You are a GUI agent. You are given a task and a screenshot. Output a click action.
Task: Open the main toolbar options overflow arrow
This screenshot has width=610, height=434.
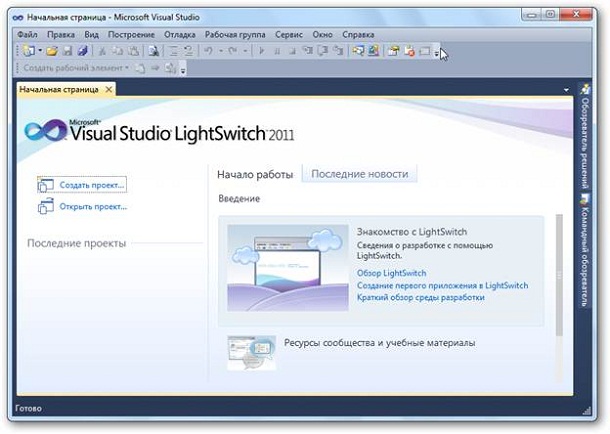click(436, 54)
